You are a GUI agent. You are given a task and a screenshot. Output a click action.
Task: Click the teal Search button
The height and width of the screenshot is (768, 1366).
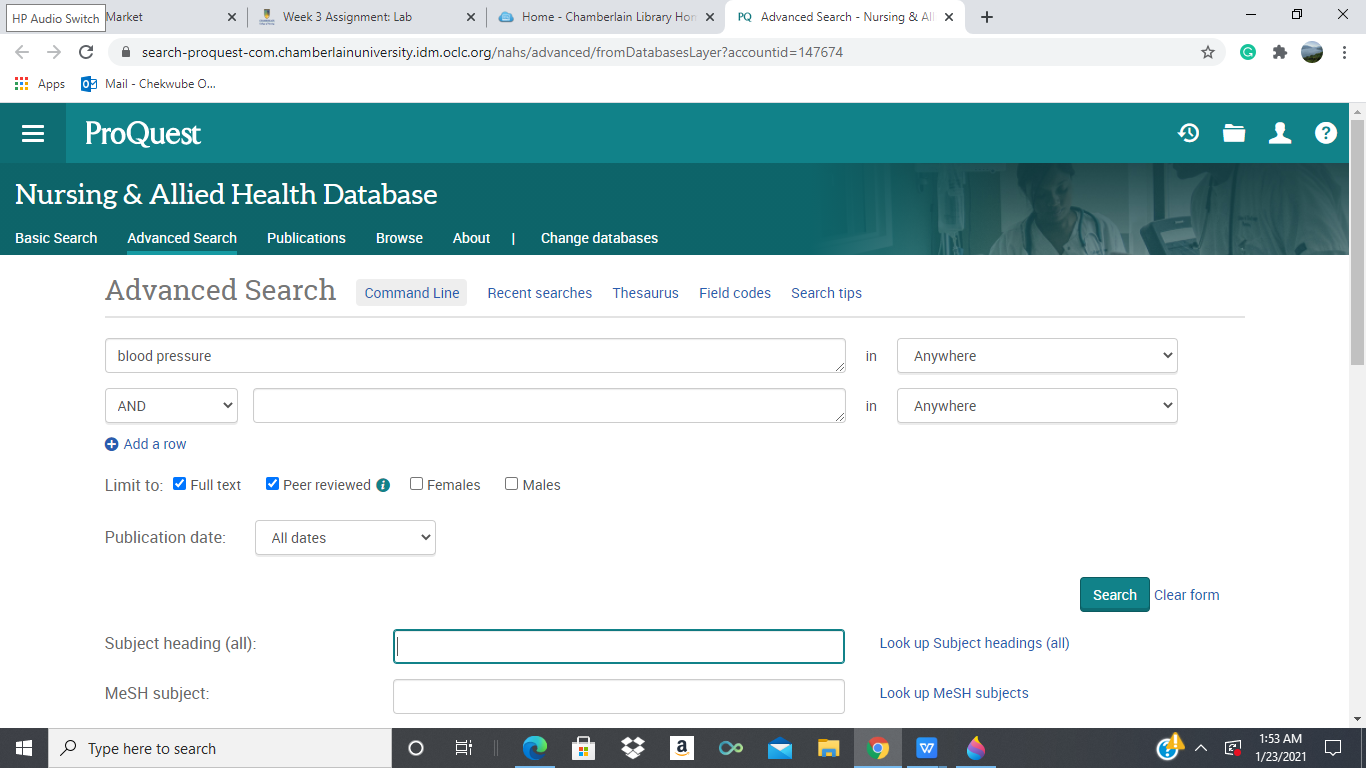tap(1114, 595)
